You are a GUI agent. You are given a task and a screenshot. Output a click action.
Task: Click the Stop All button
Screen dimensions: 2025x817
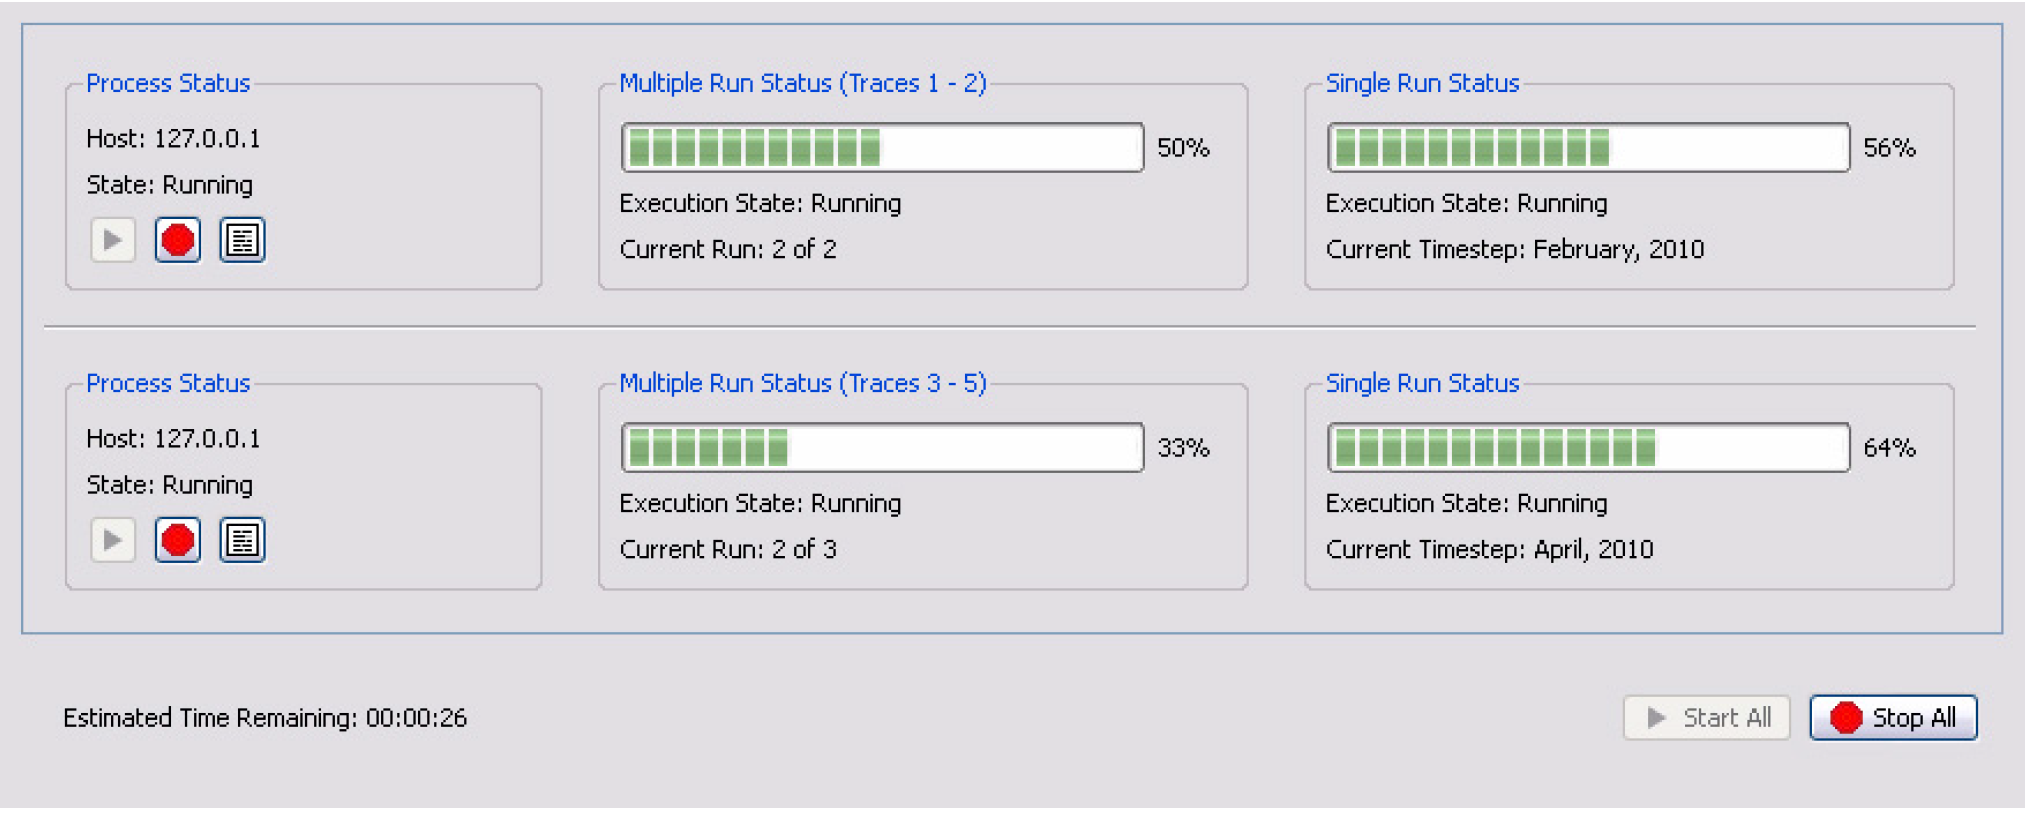pyautogui.click(x=1893, y=718)
